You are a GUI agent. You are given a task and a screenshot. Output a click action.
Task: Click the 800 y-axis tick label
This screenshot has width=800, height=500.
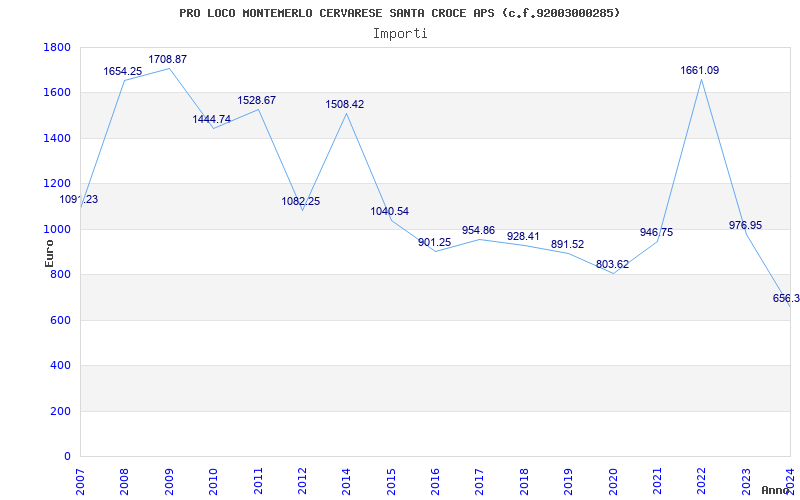(x=61, y=275)
